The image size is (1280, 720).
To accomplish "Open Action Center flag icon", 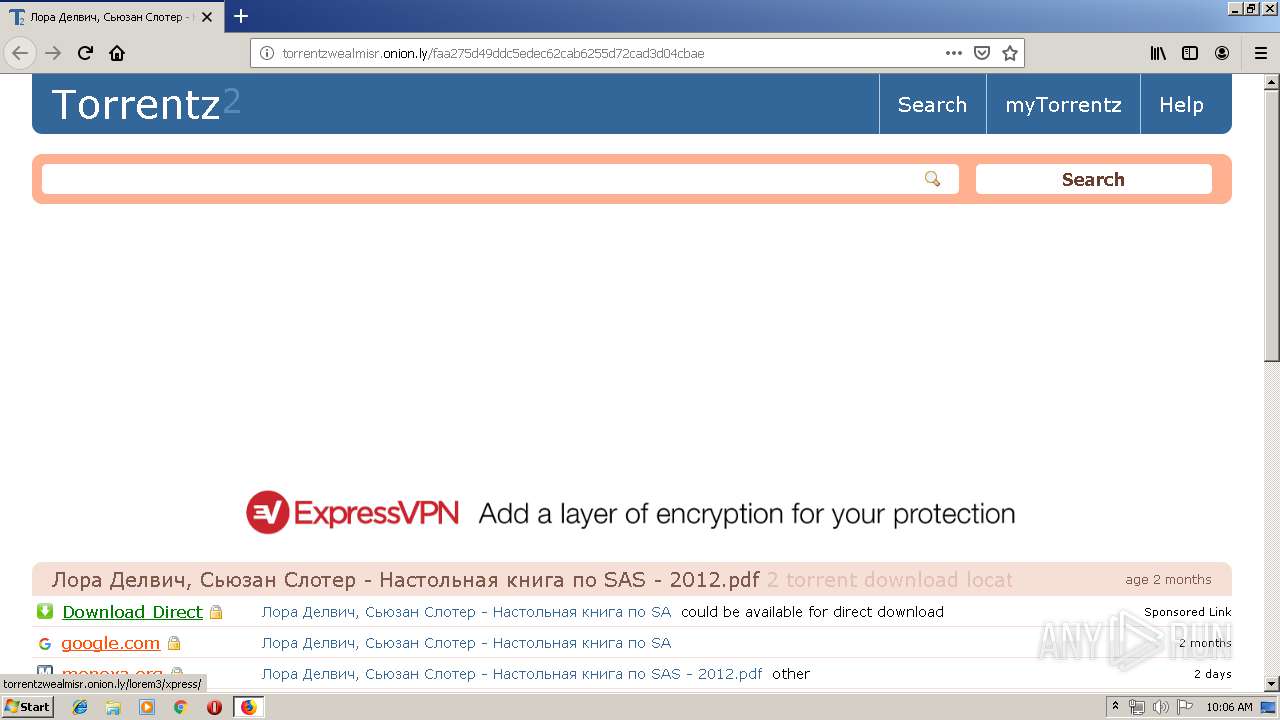I will click(1185, 707).
